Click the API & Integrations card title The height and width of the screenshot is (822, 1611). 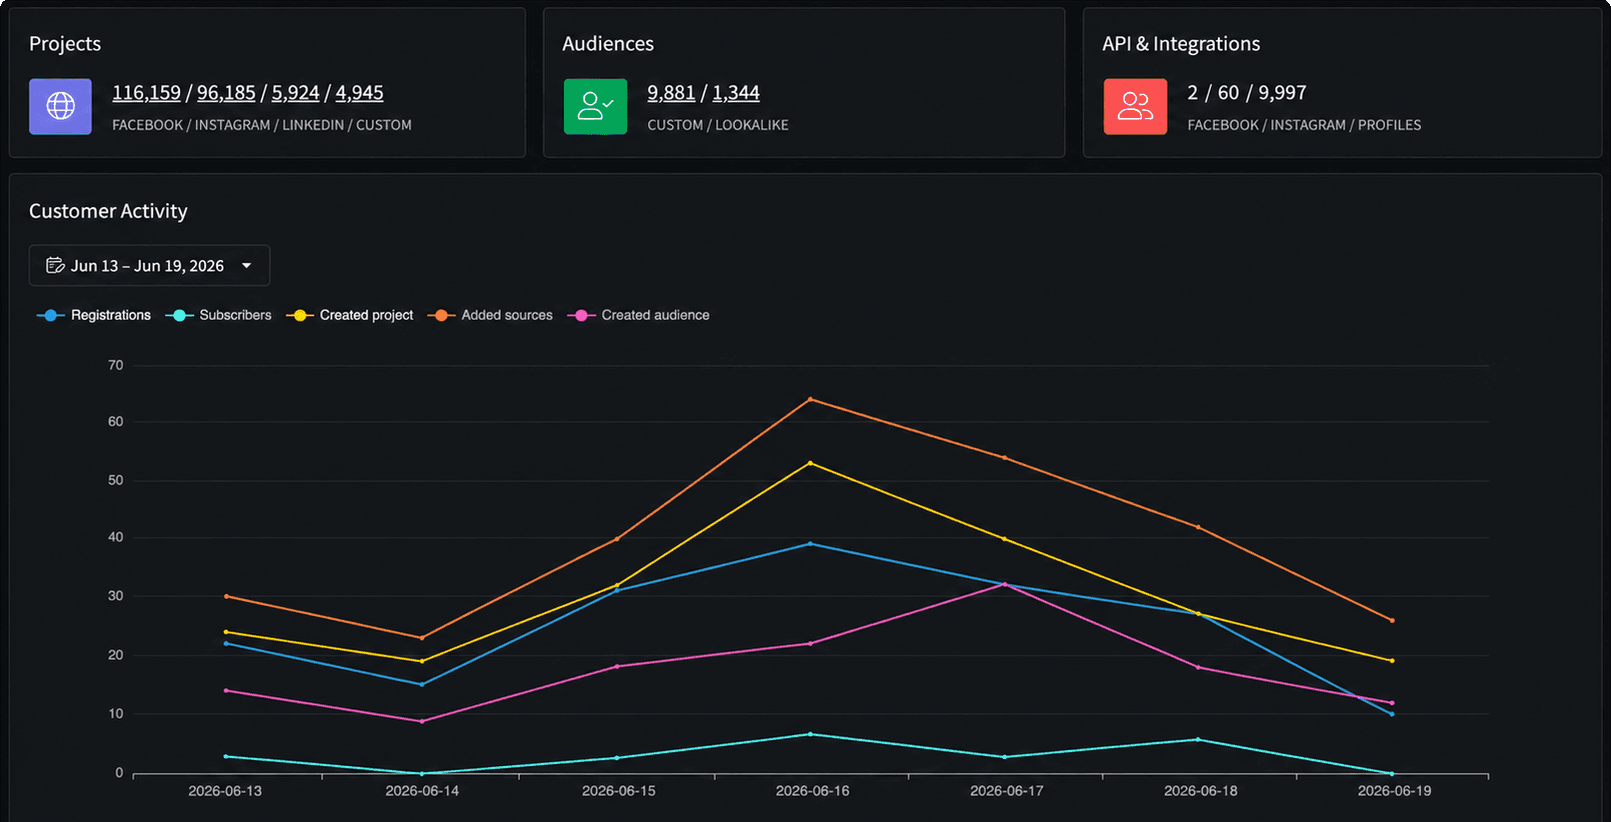1181,44
